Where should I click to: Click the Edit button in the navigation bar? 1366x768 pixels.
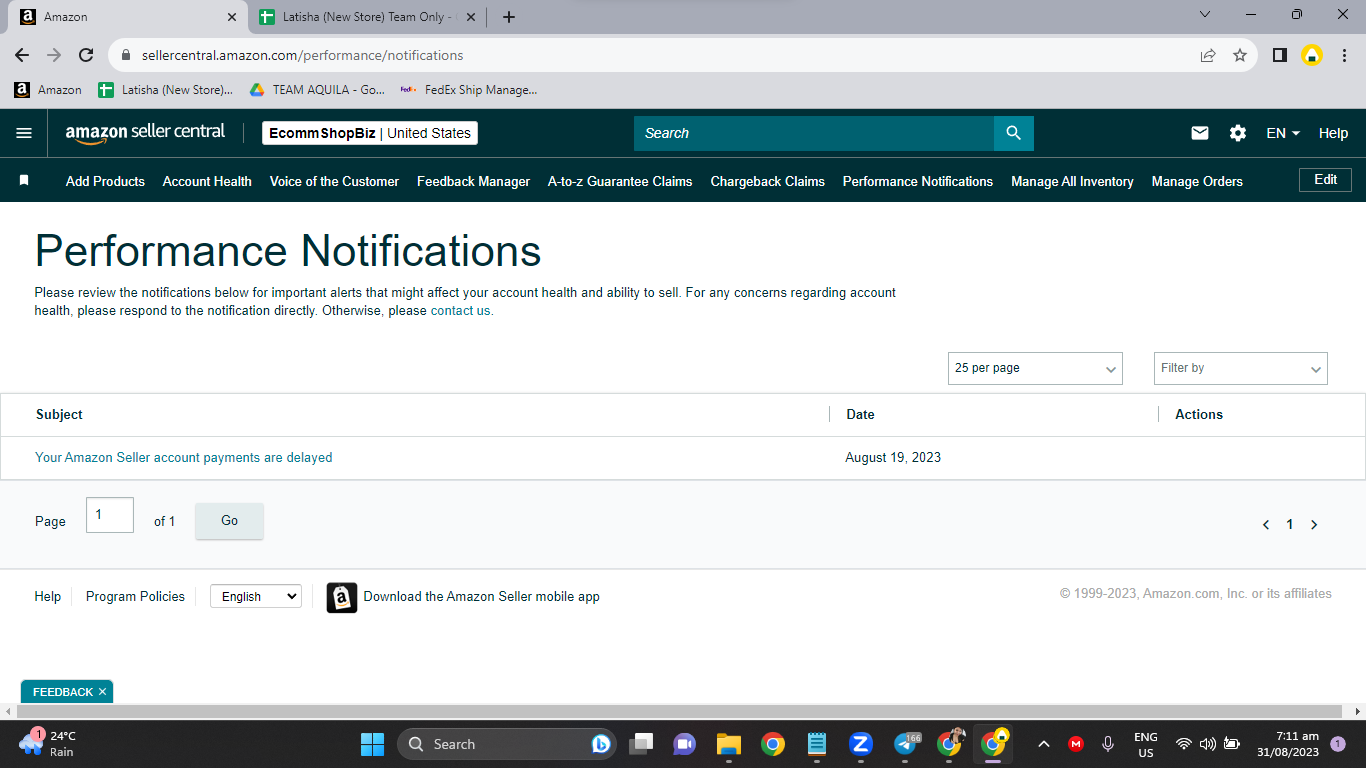click(1325, 180)
